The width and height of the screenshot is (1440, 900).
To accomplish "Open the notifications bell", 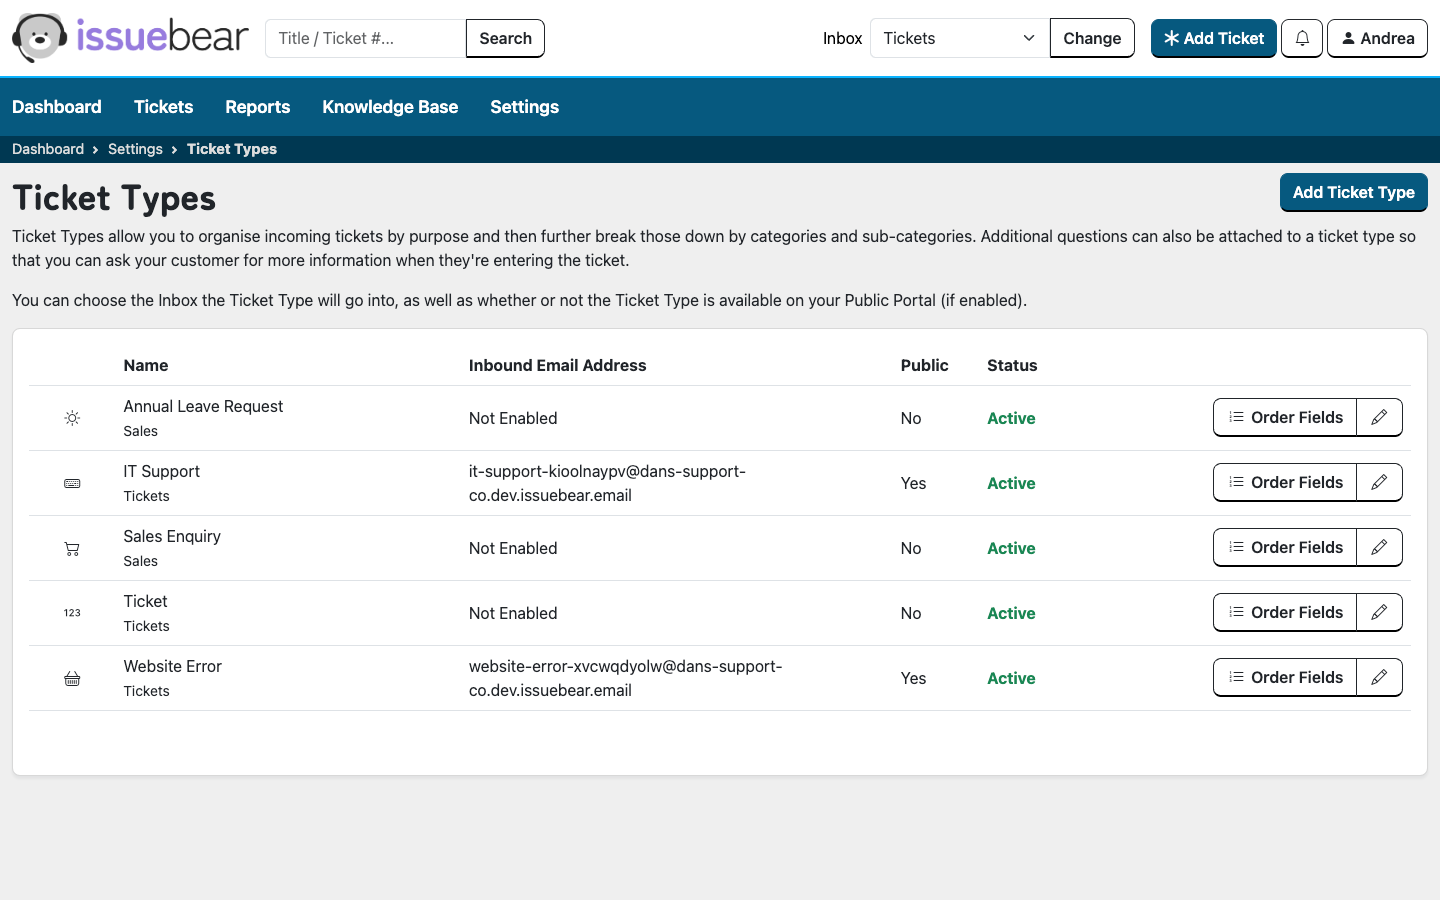I will [1302, 38].
